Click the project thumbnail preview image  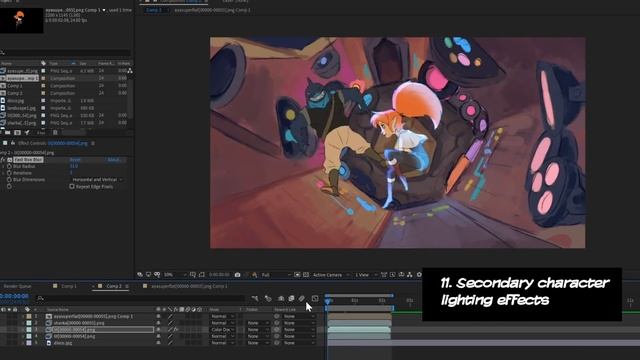tap(22, 20)
